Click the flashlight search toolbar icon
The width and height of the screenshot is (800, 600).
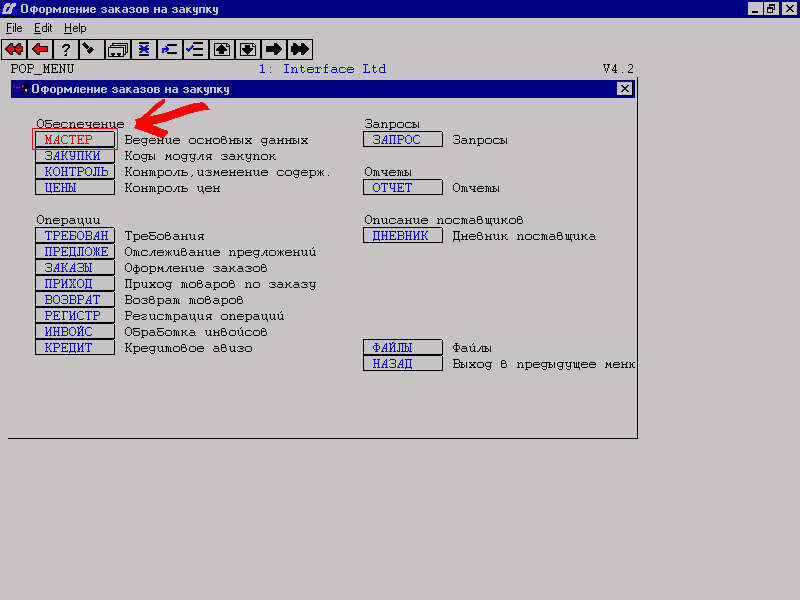pos(92,49)
